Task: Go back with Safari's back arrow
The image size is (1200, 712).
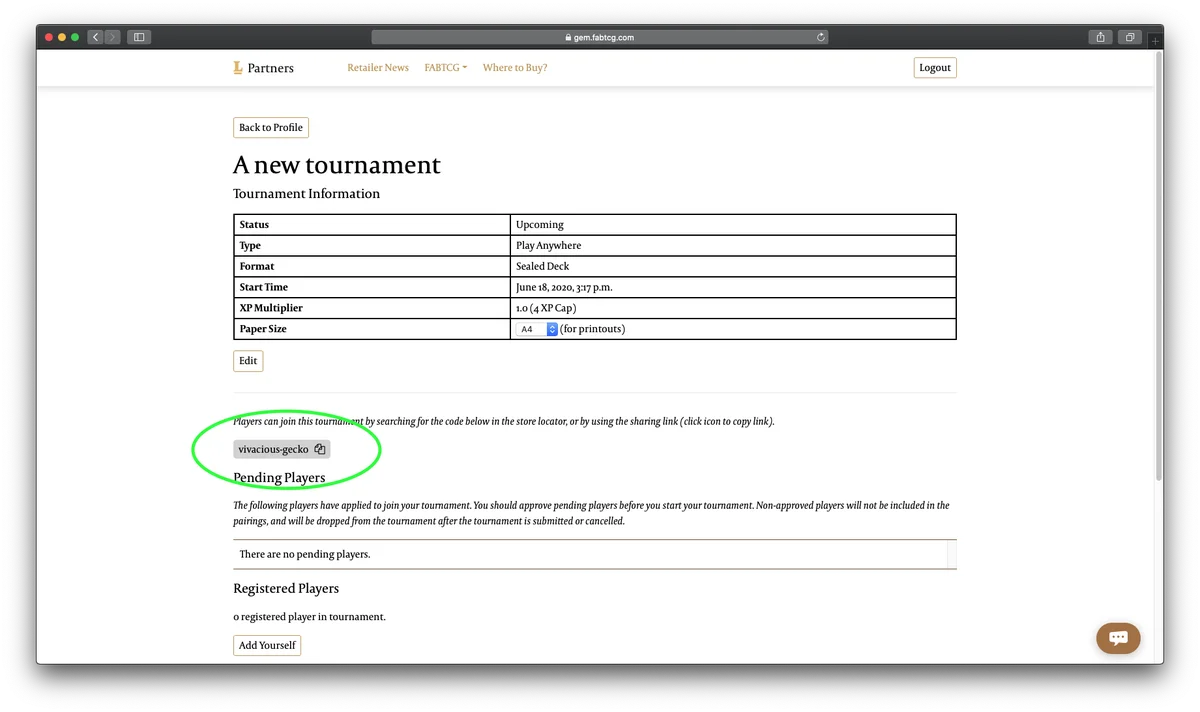Action: 95,37
